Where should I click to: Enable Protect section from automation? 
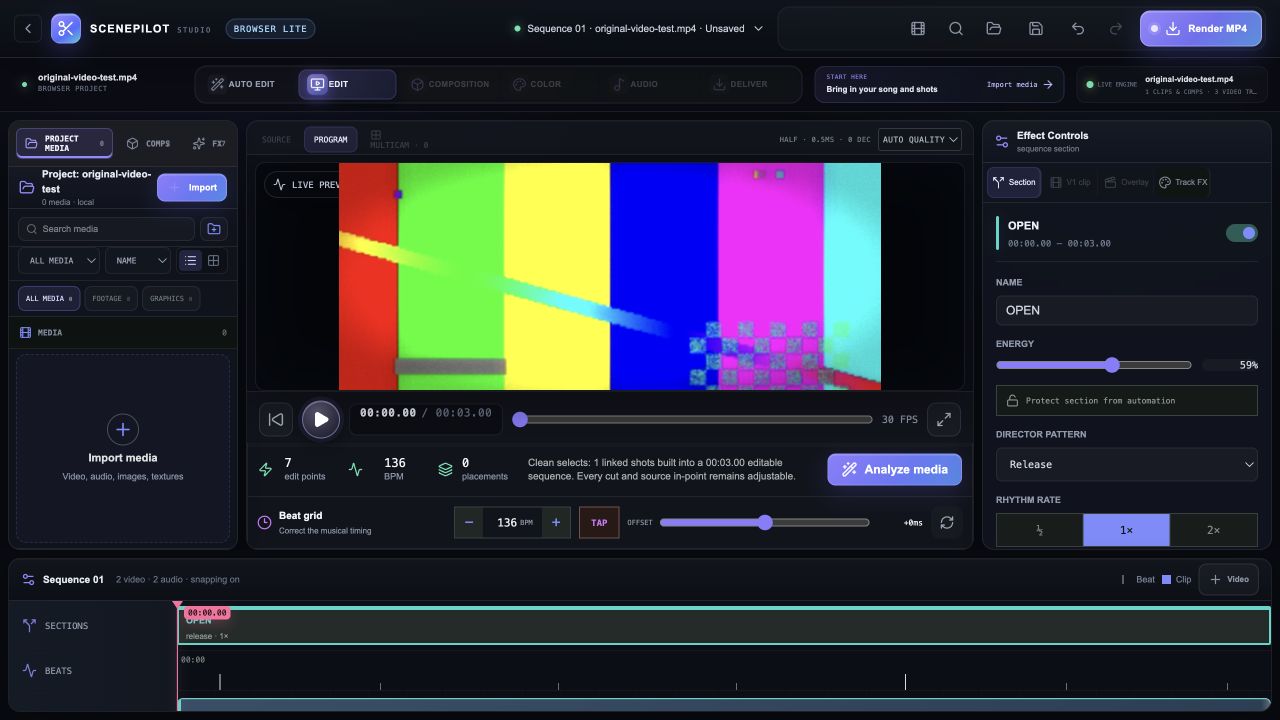pos(1127,401)
